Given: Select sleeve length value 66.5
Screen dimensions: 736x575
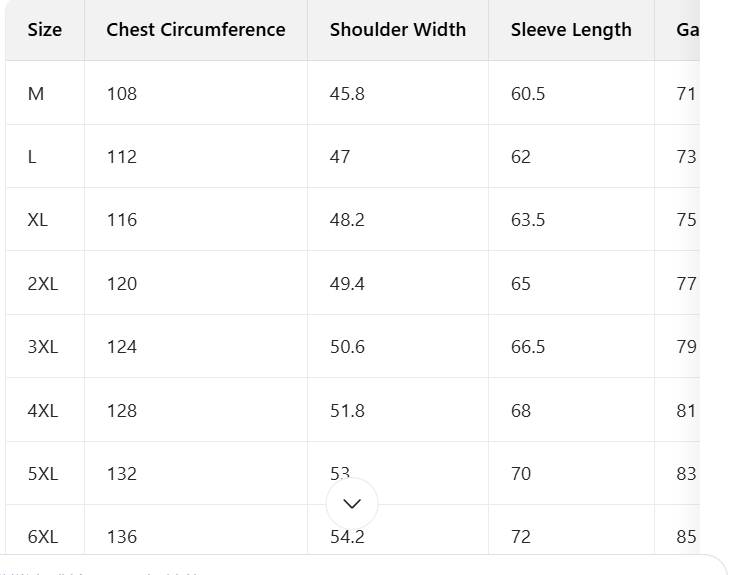Looking at the screenshot, I should (528, 347).
